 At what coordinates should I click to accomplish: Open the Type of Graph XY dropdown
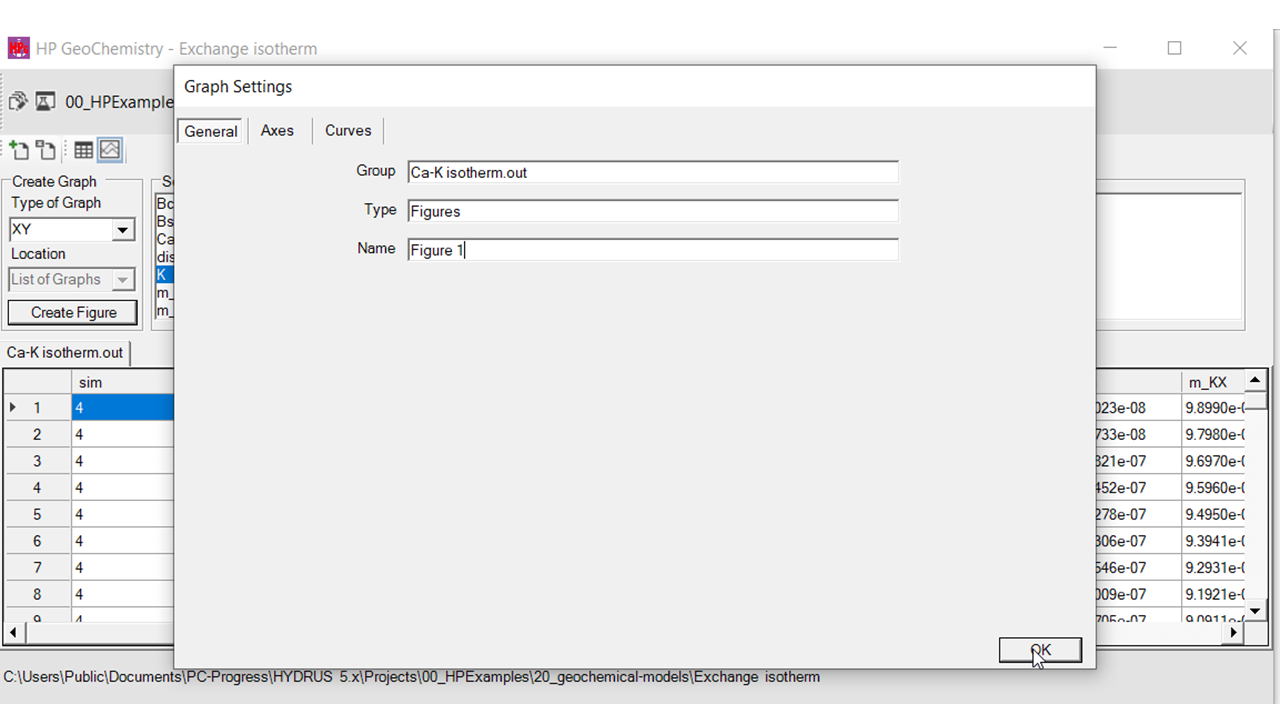[x=123, y=230]
